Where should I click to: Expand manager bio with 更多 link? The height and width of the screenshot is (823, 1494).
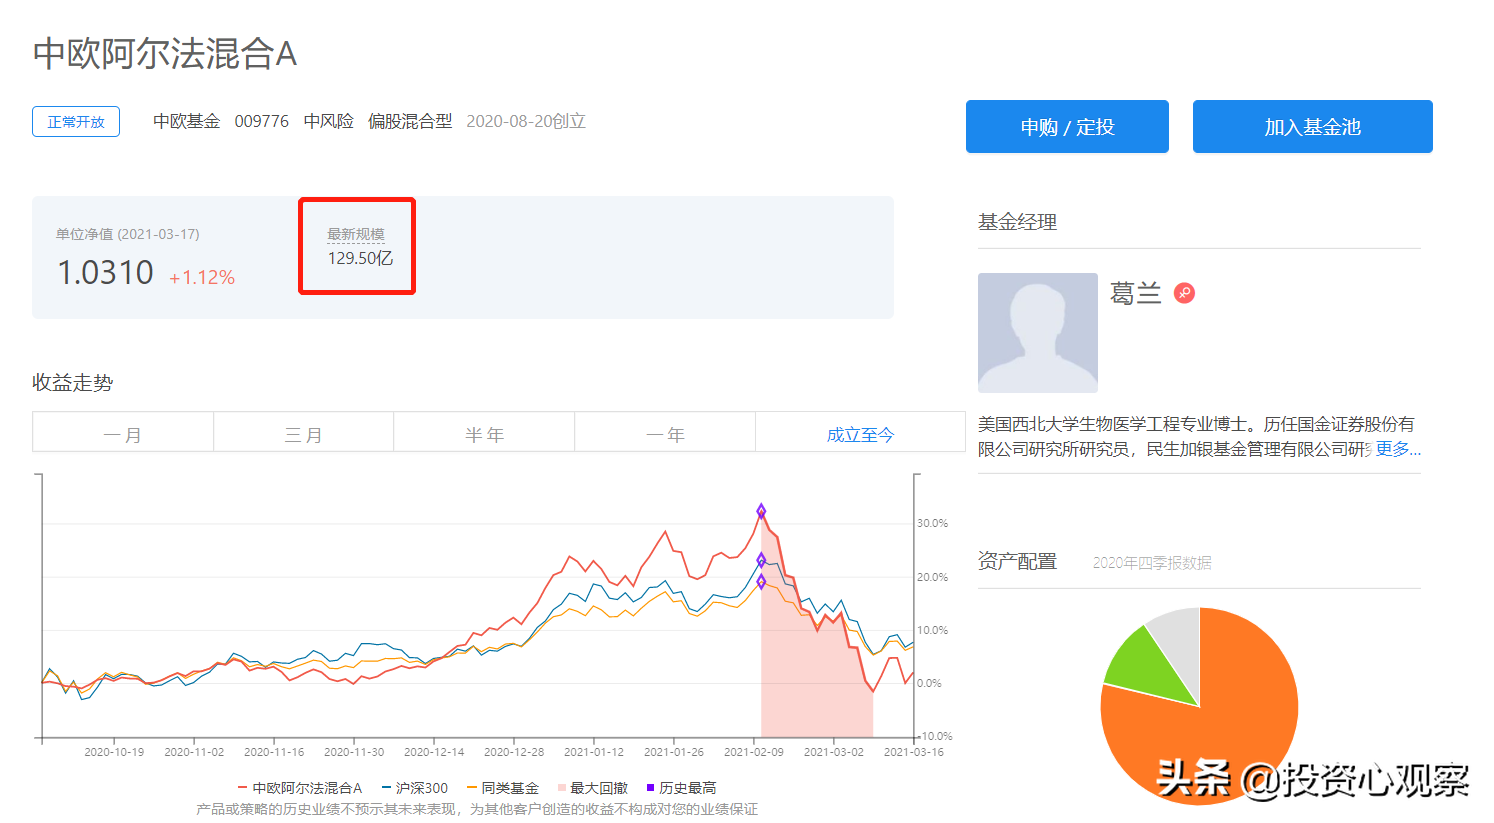click(1397, 449)
